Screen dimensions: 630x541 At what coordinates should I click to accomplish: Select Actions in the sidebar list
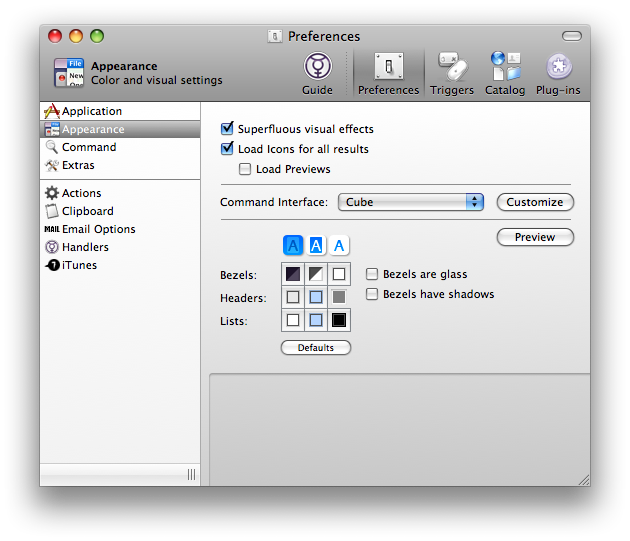point(120,193)
